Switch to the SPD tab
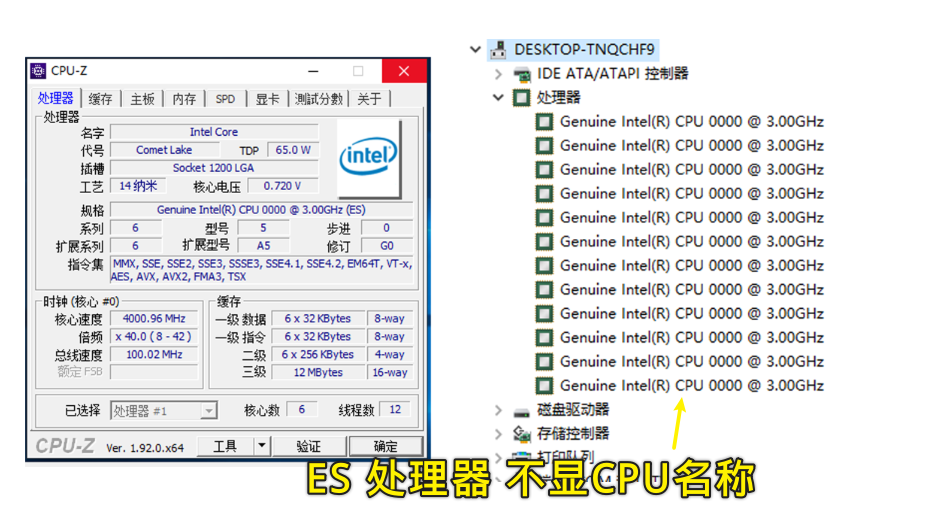The width and height of the screenshot is (933, 523). tap(225, 99)
